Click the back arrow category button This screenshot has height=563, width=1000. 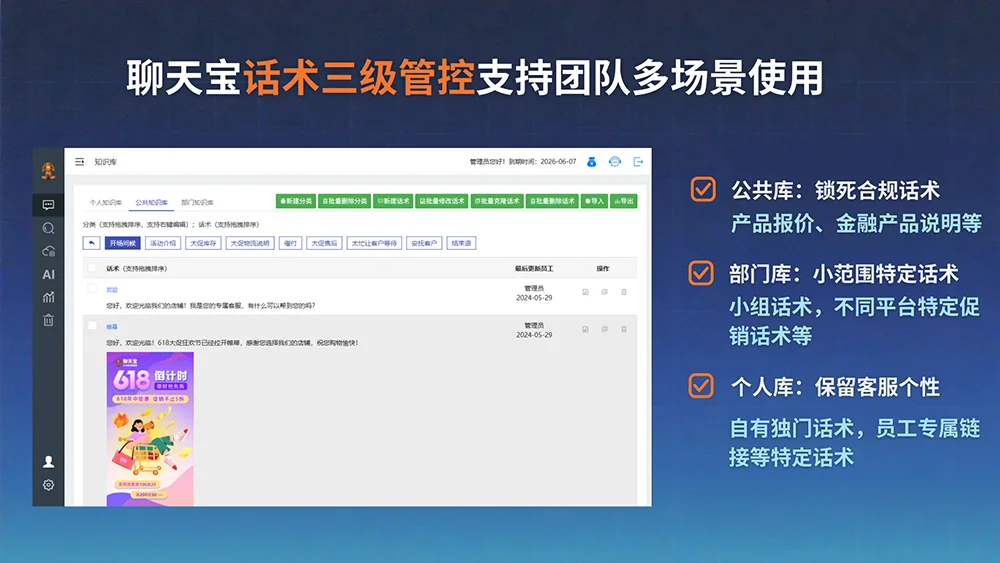click(91, 243)
